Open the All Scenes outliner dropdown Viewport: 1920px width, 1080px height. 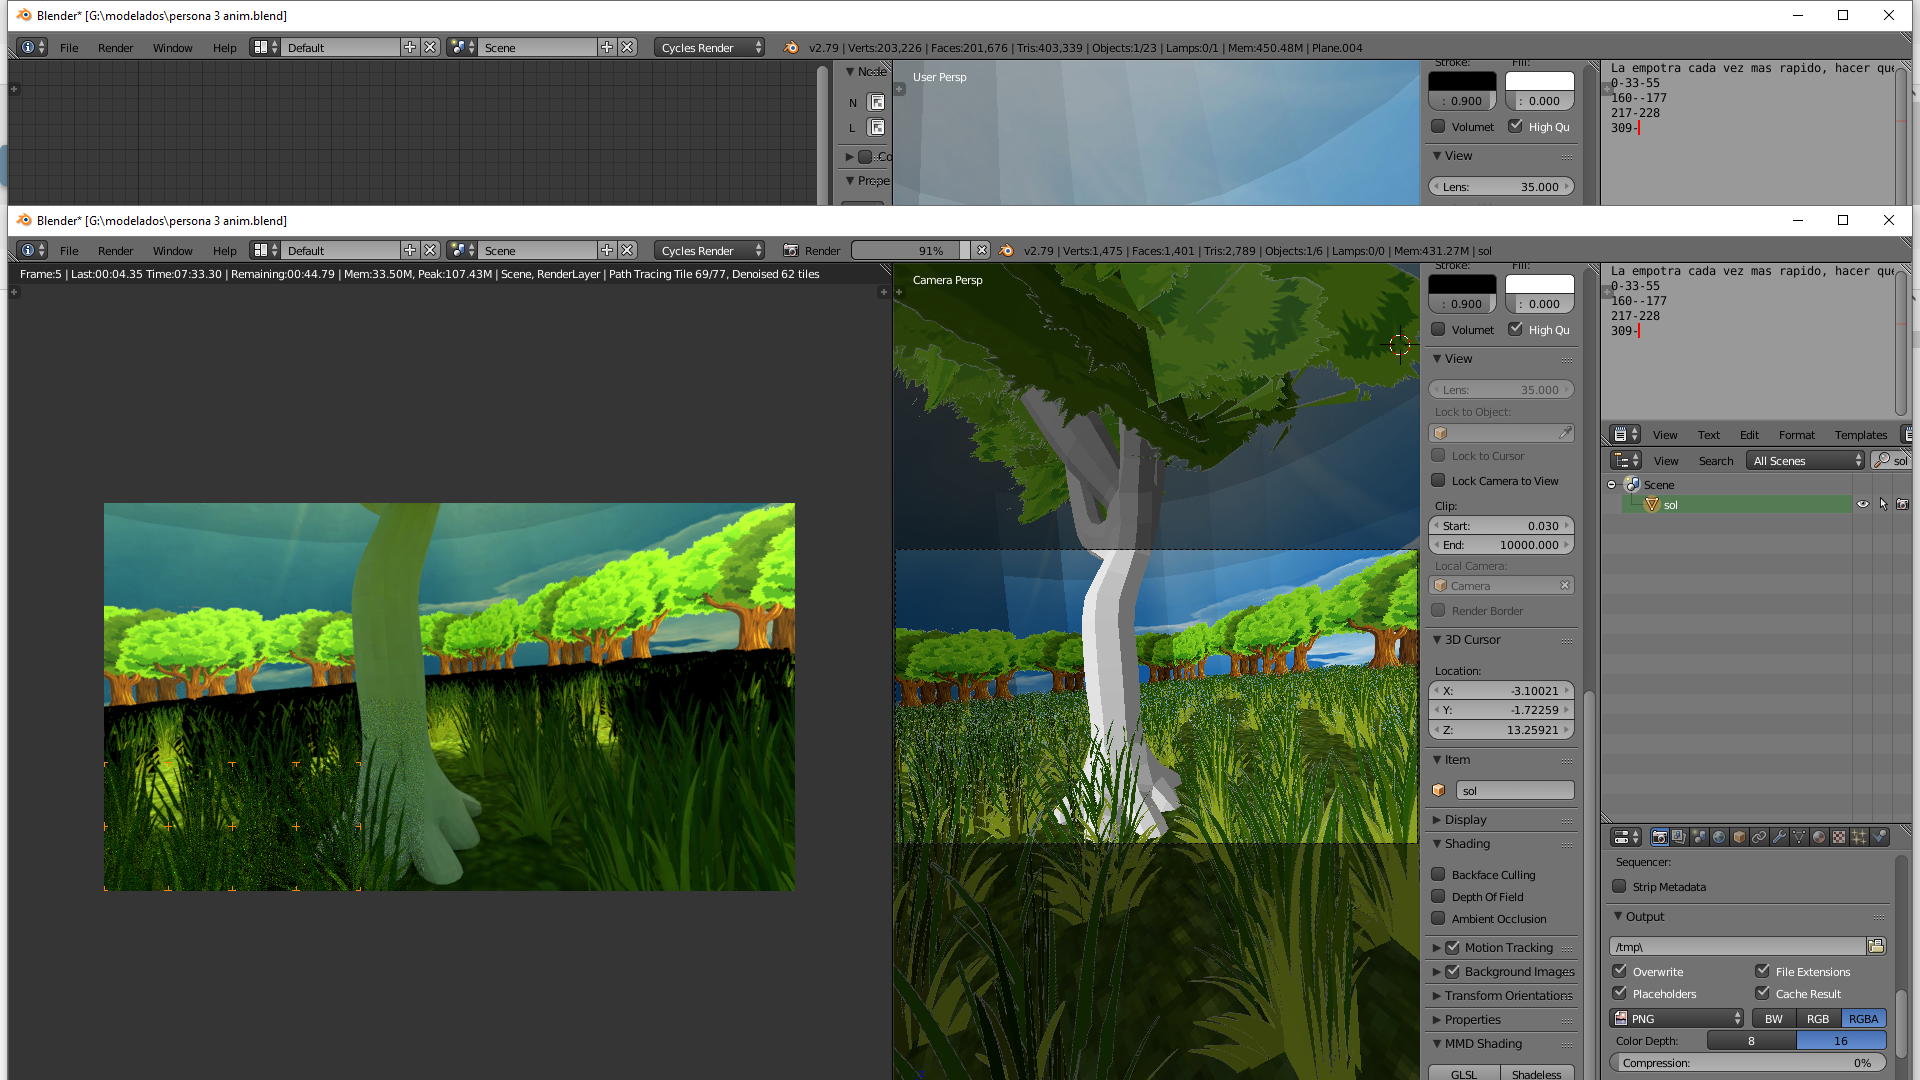[x=1807, y=461]
